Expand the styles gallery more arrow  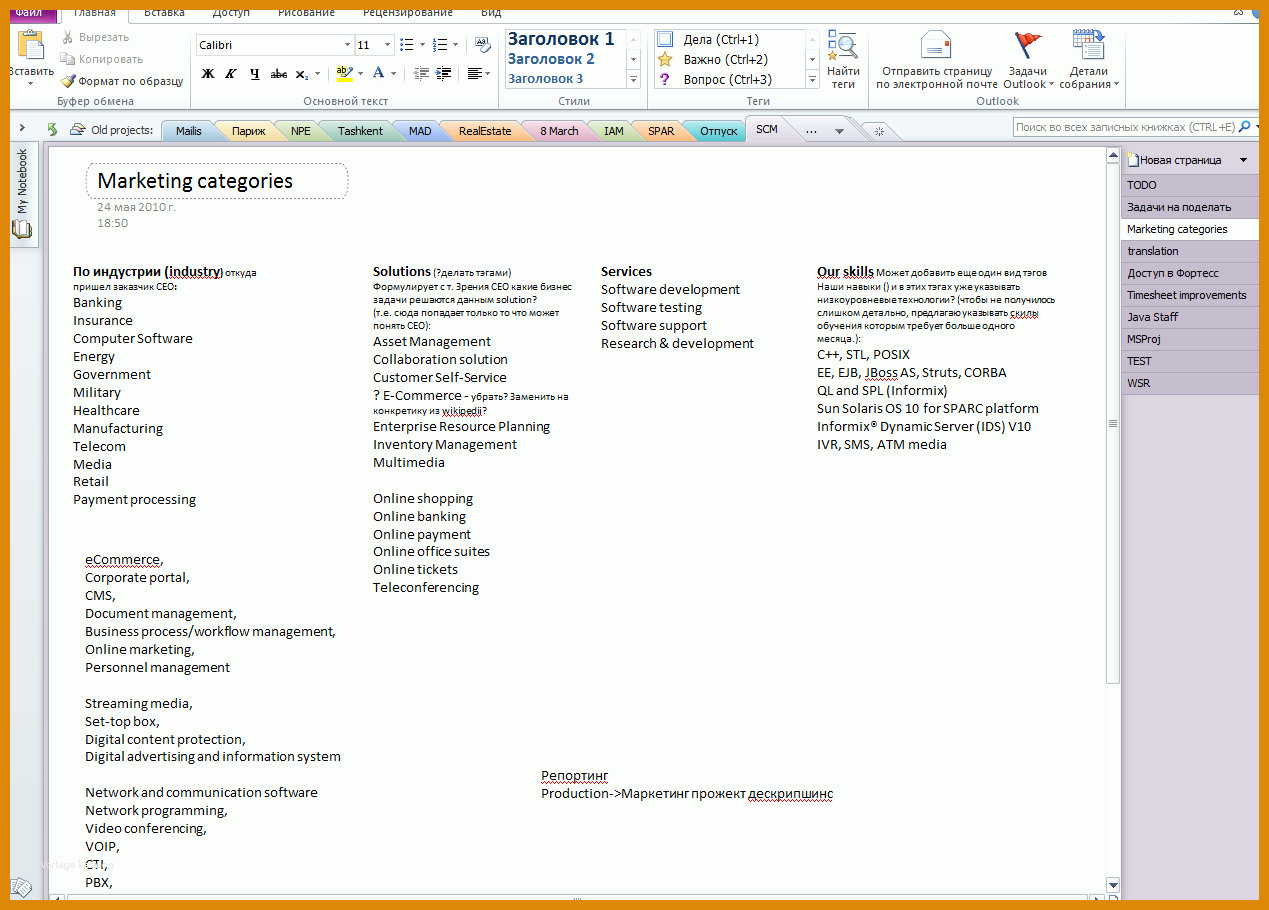[x=633, y=79]
